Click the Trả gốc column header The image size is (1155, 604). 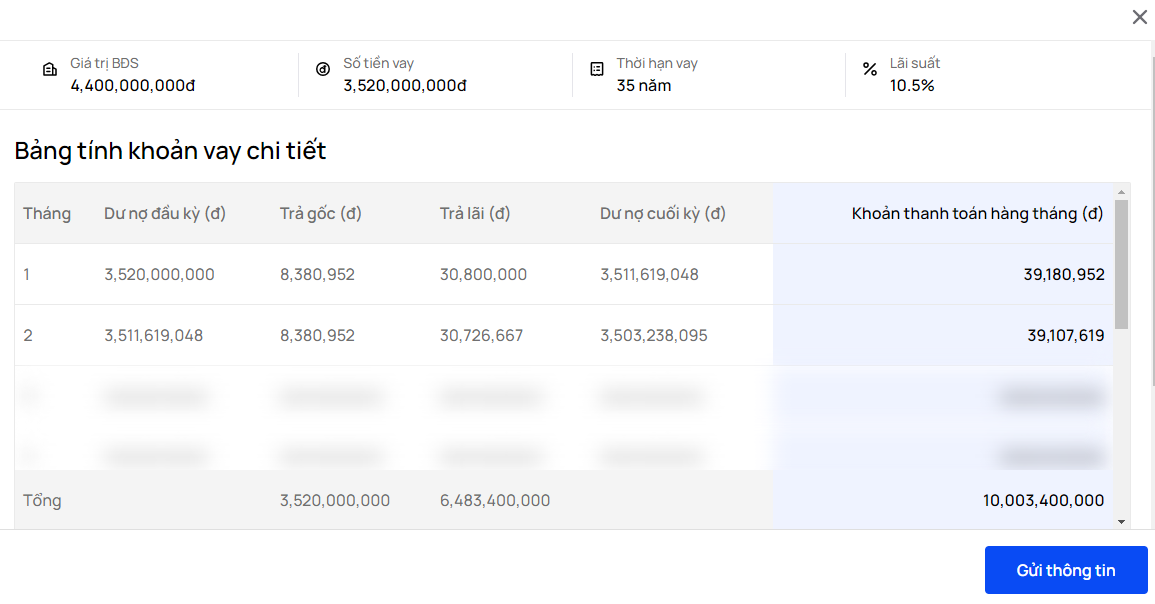(x=320, y=214)
